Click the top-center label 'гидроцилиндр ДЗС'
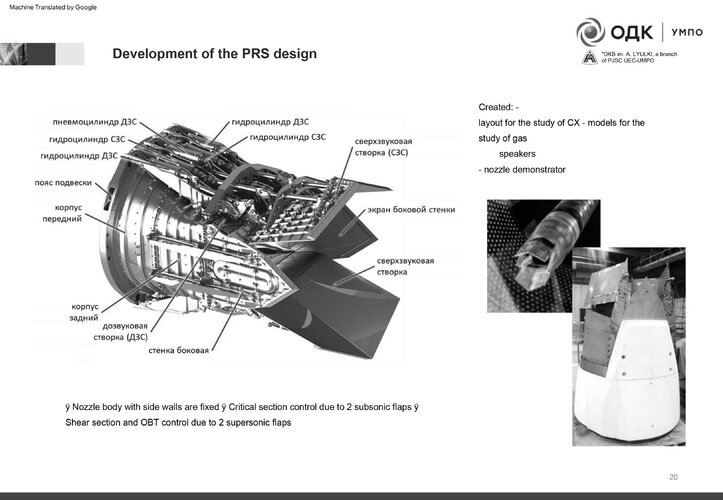This screenshot has width=723, height=500. [x=270, y=122]
